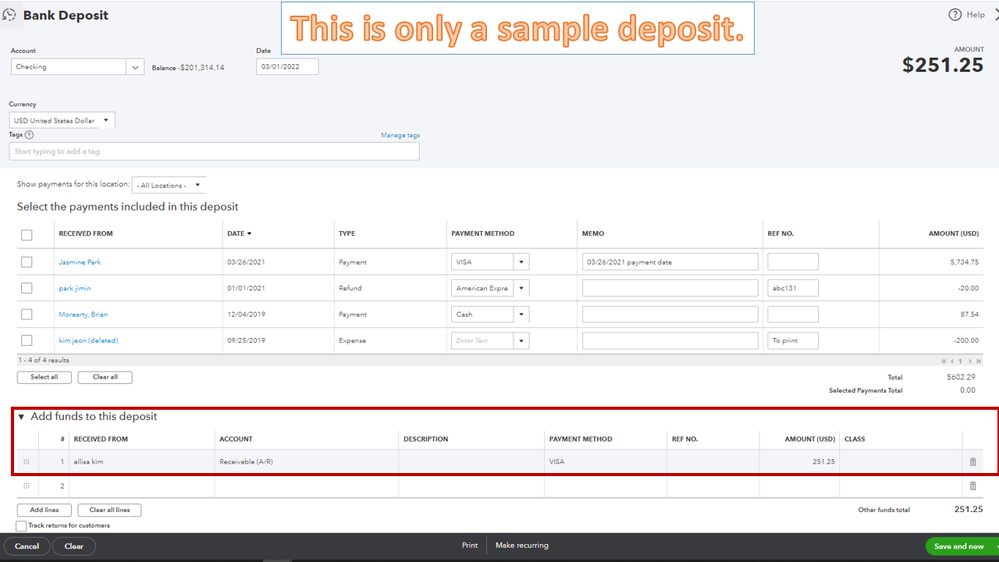Image resolution: width=999 pixels, height=562 pixels.
Task: Click the empty received-from cell in line 2
Action: click(x=142, y=486)
